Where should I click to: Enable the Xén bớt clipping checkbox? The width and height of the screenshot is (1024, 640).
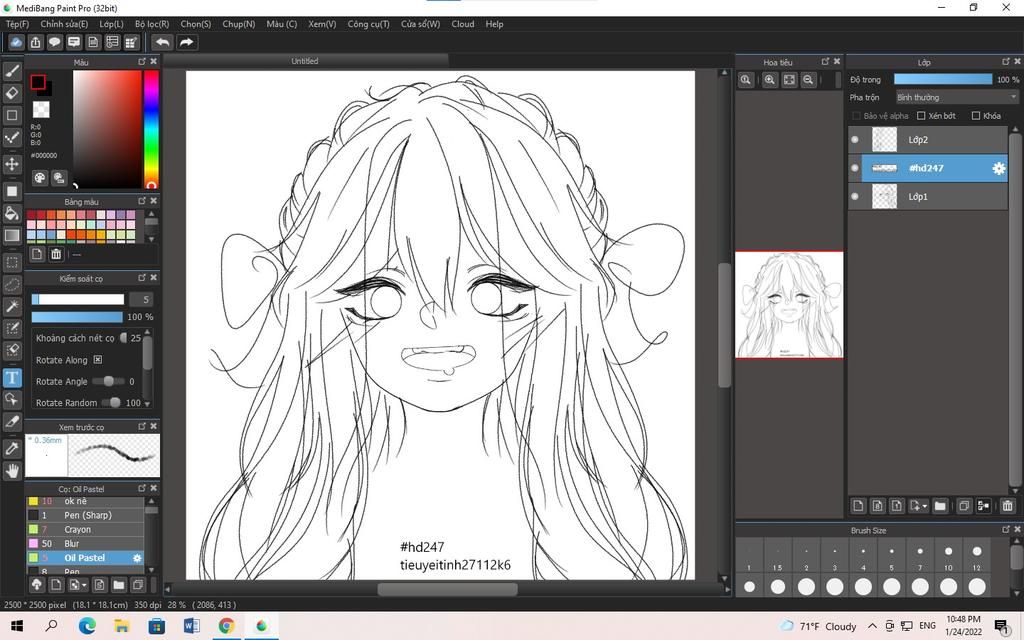[x=921, y=116]
